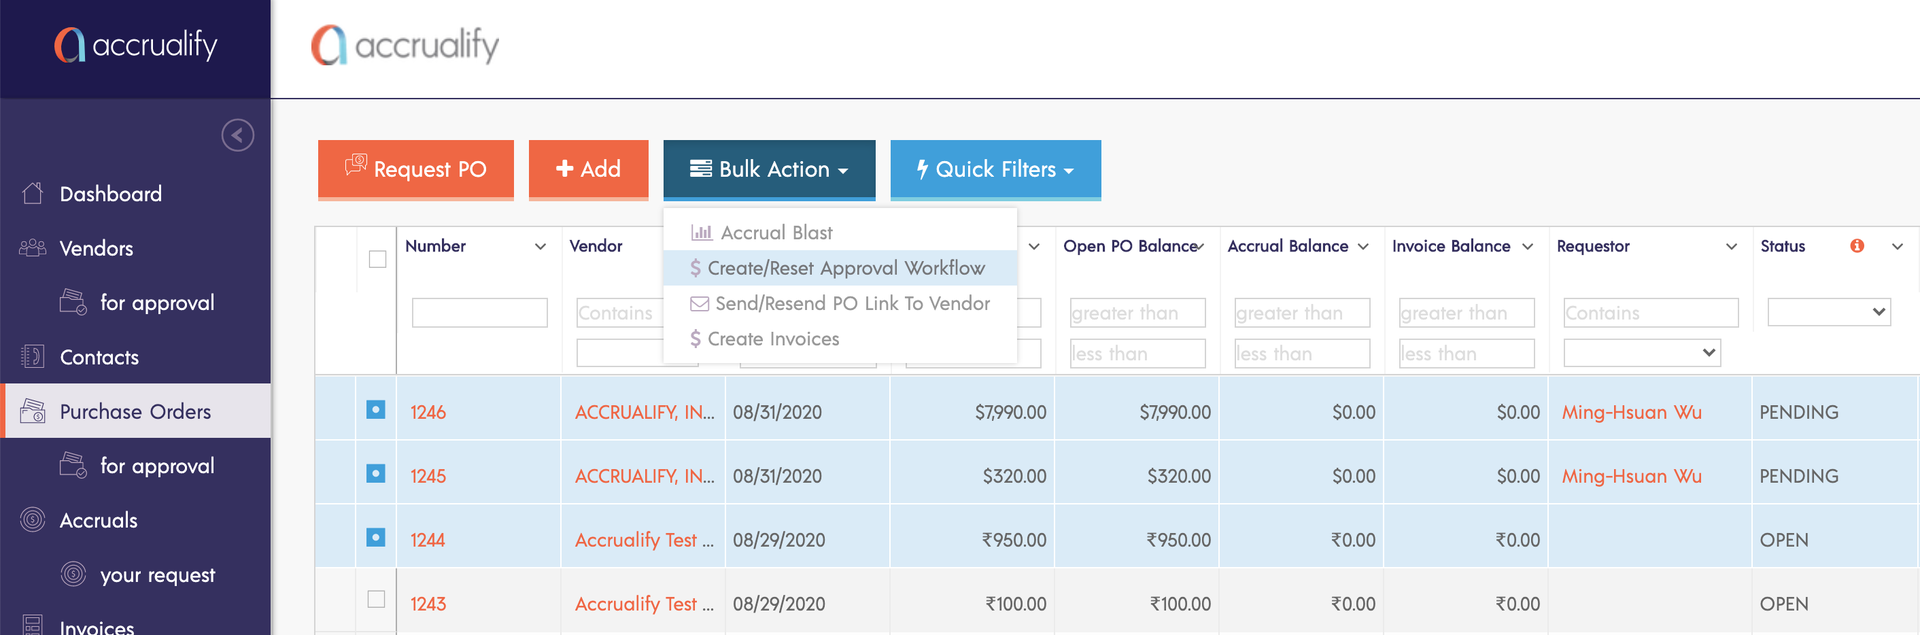
Task: Click OPEN status for PO 1243
Action: pos(1784,604)
